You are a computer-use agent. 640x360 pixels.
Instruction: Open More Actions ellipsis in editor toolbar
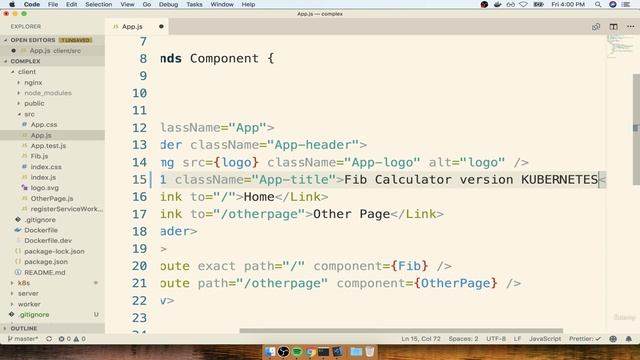click(631, 27)
